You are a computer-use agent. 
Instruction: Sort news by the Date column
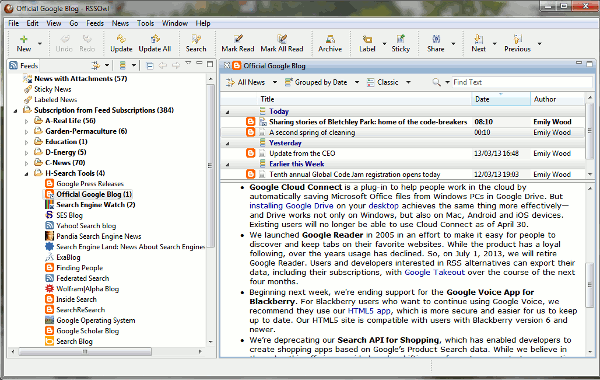click(501, 99)
